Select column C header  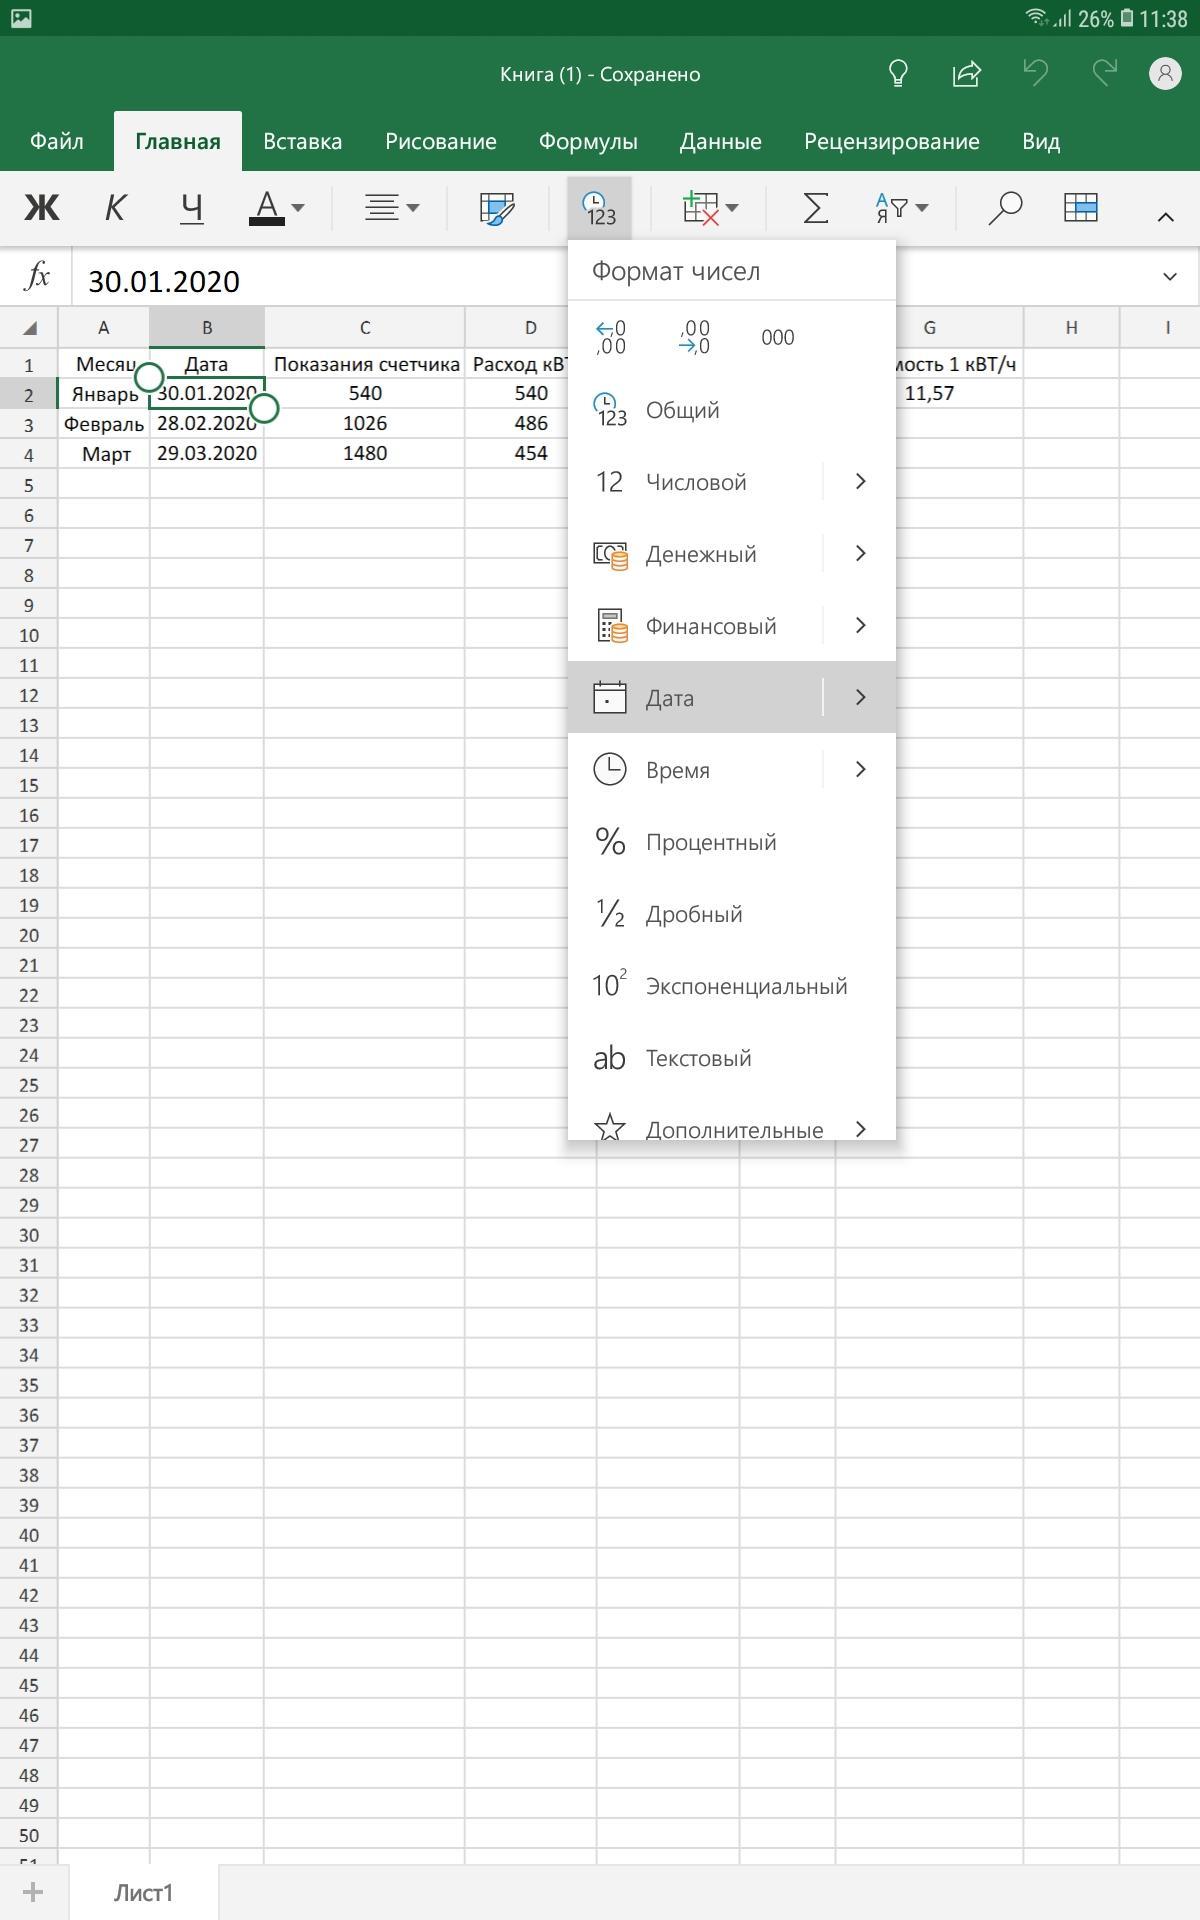[x=365, y=328]
